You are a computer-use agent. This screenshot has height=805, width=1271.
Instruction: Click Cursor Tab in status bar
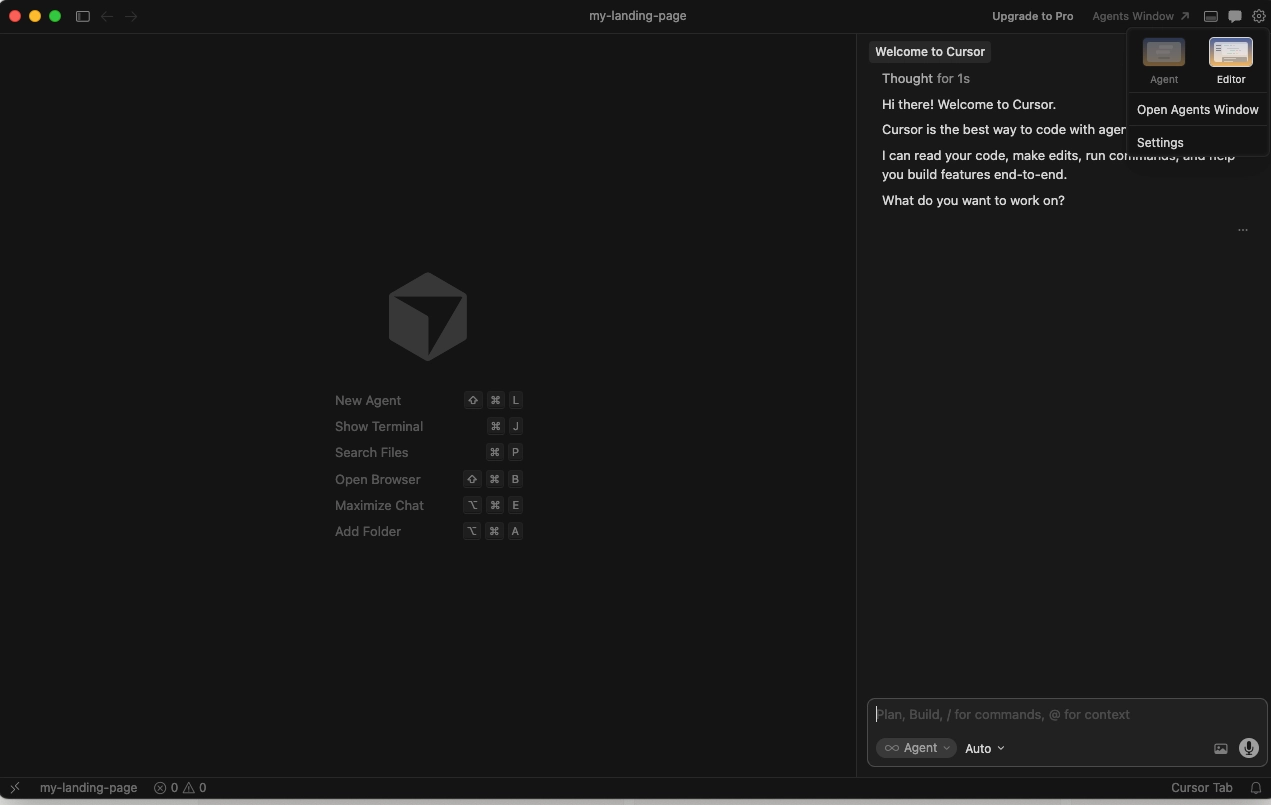(x=1202, y=788)
